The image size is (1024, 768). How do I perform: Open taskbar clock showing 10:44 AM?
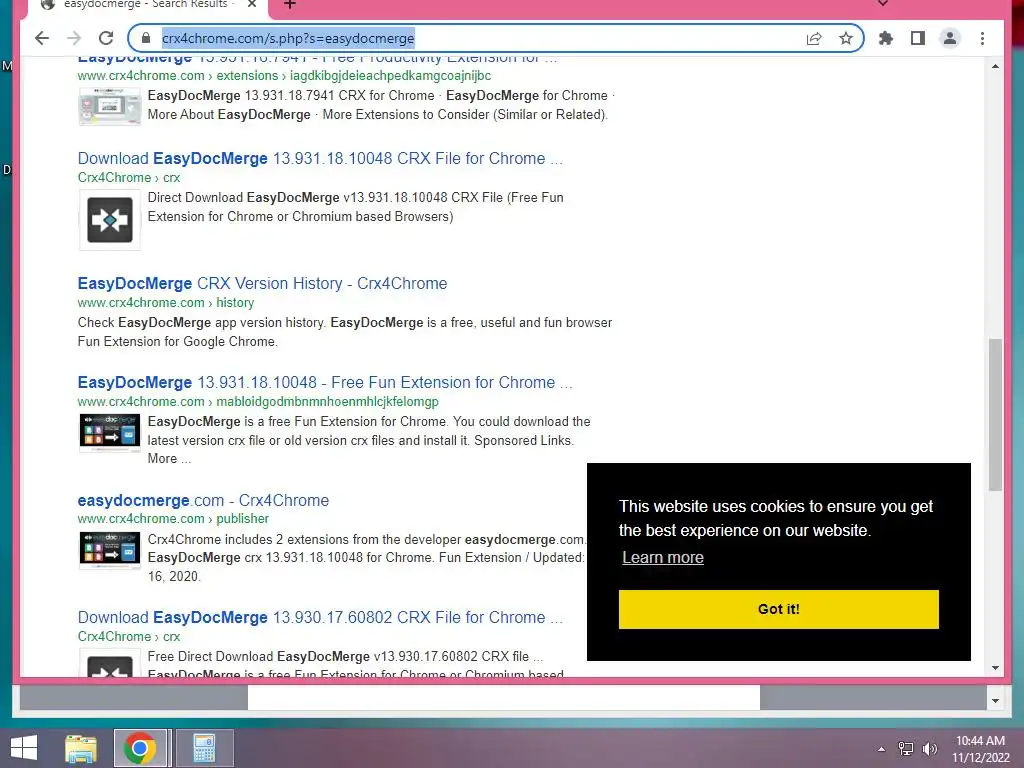coord(981,749)
